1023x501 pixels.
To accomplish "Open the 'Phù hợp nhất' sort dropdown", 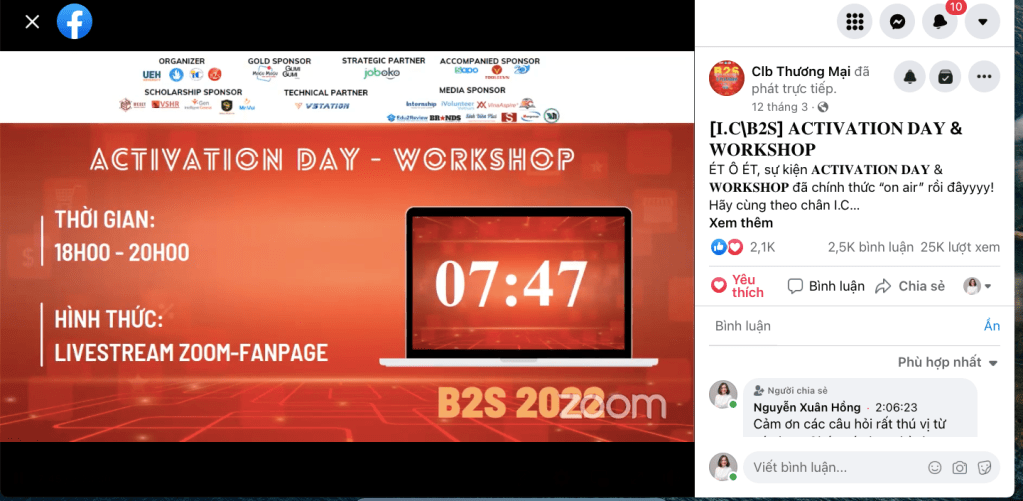I will [x=946, y=362].
